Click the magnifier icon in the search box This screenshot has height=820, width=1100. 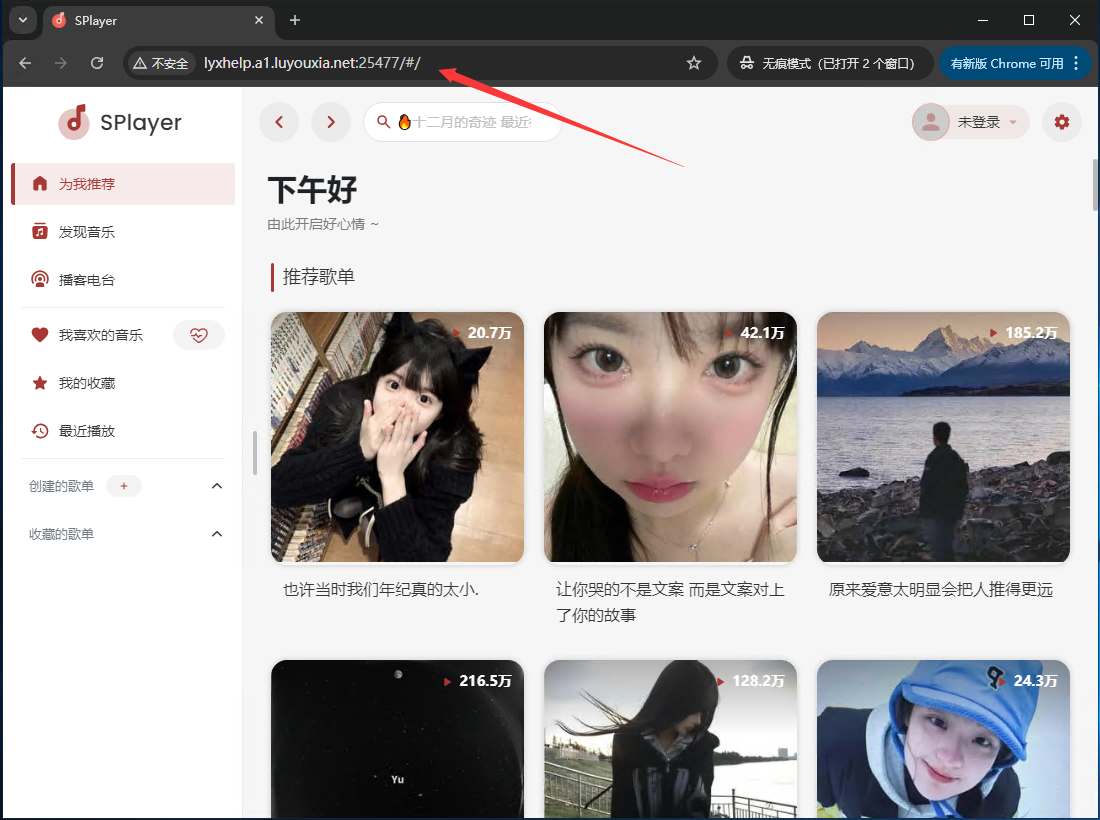click(383, 122)
